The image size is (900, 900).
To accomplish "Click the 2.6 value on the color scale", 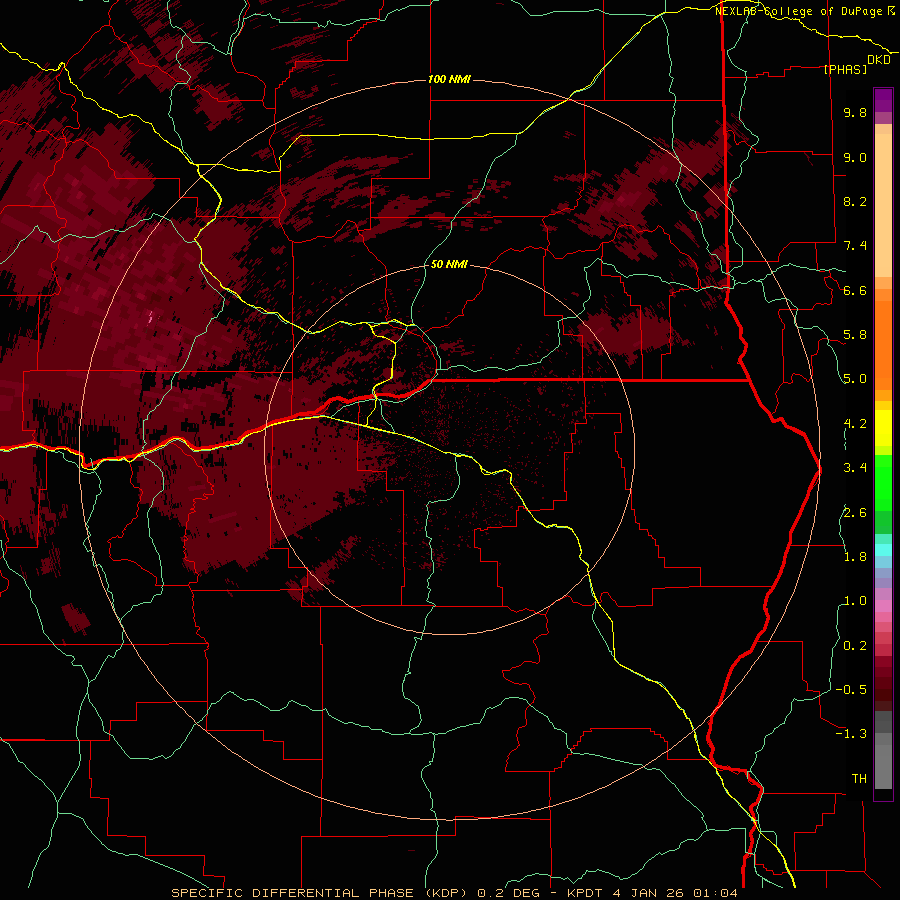I will [855, 513].
